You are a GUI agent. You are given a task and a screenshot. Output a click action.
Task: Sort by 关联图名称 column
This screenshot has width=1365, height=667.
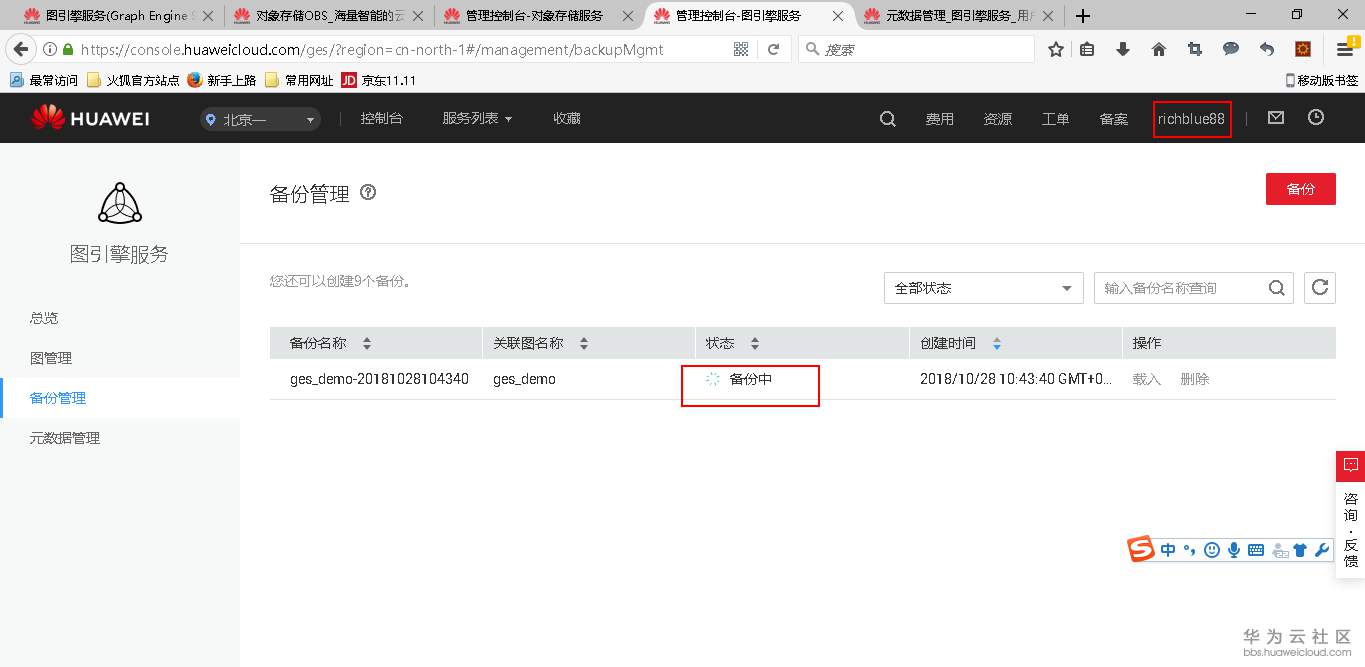click(584, 343)
